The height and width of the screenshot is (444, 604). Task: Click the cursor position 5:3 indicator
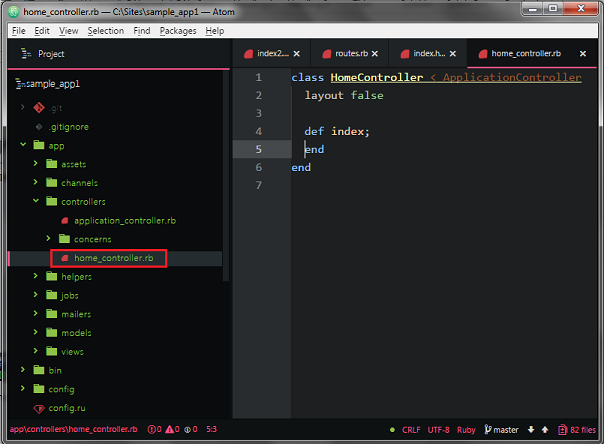[x=211, y=429]
